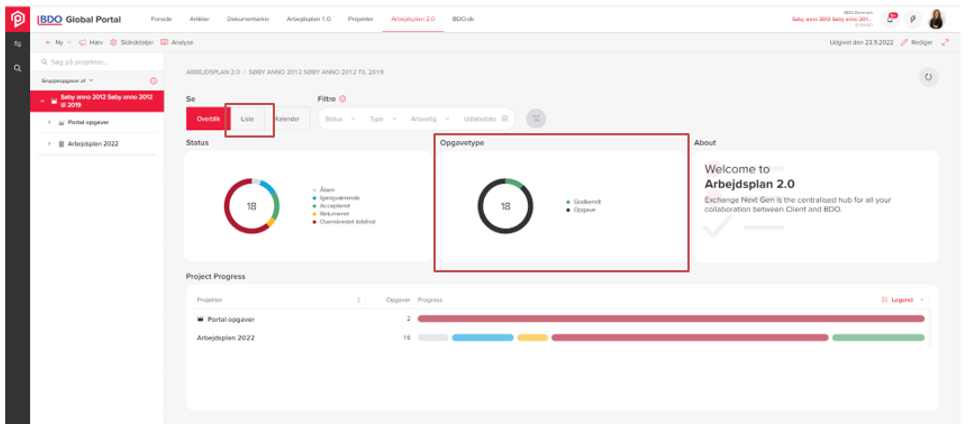
Task: Sort by the Projekter column sort arrows
Action: (358, 300)
